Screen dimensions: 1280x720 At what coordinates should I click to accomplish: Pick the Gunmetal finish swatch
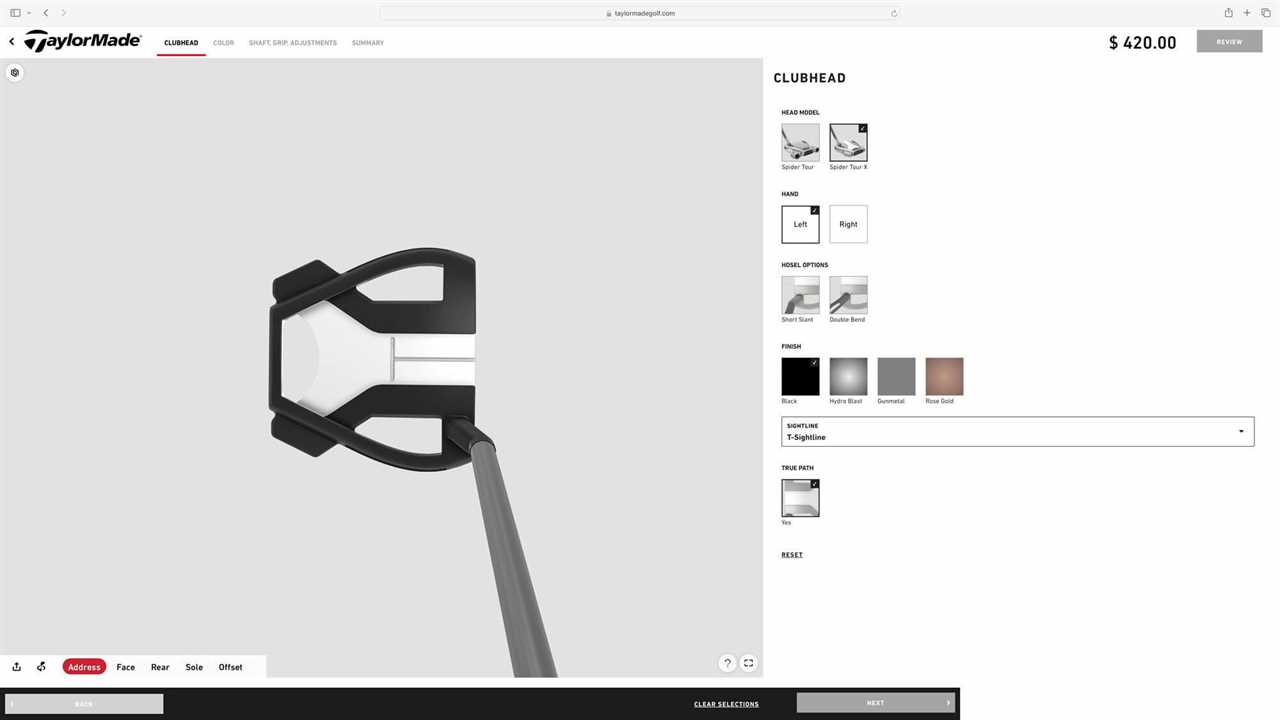click(x=896, y=377)
